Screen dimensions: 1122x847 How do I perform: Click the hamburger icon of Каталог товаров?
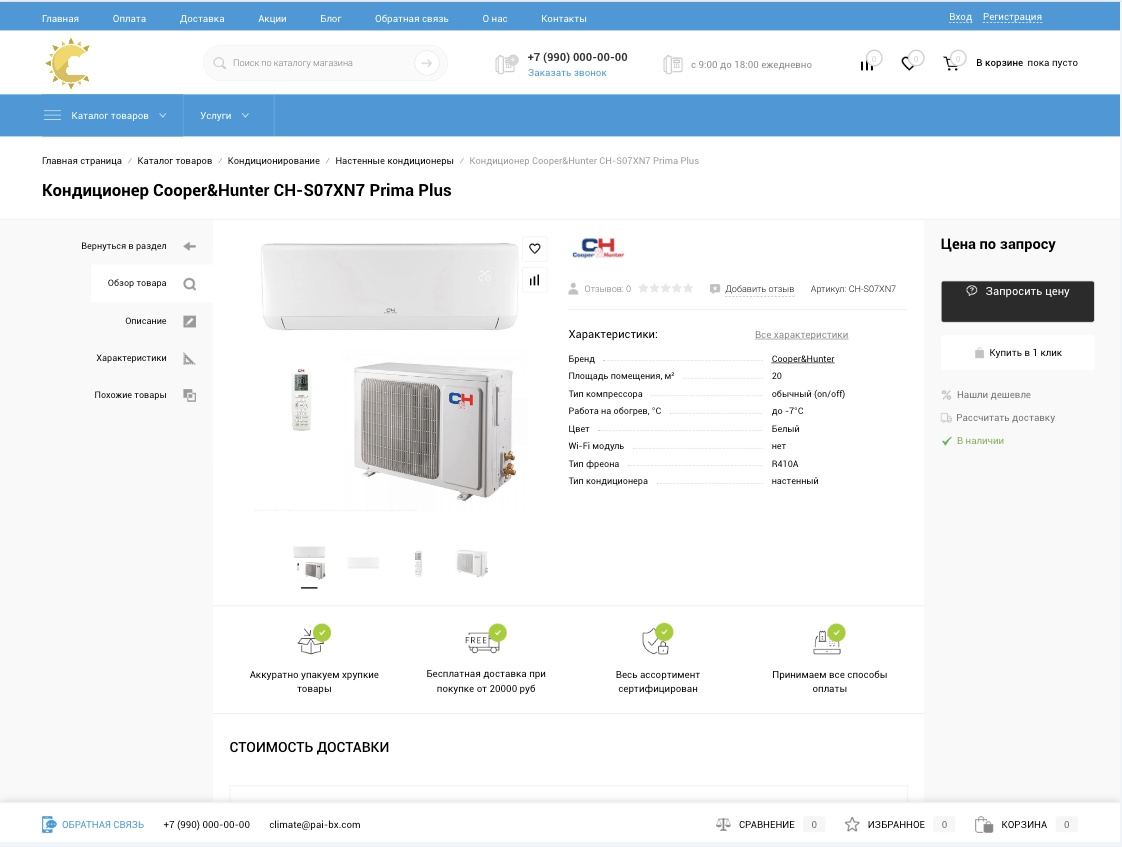pyautogui.click(x=52, y=115)
